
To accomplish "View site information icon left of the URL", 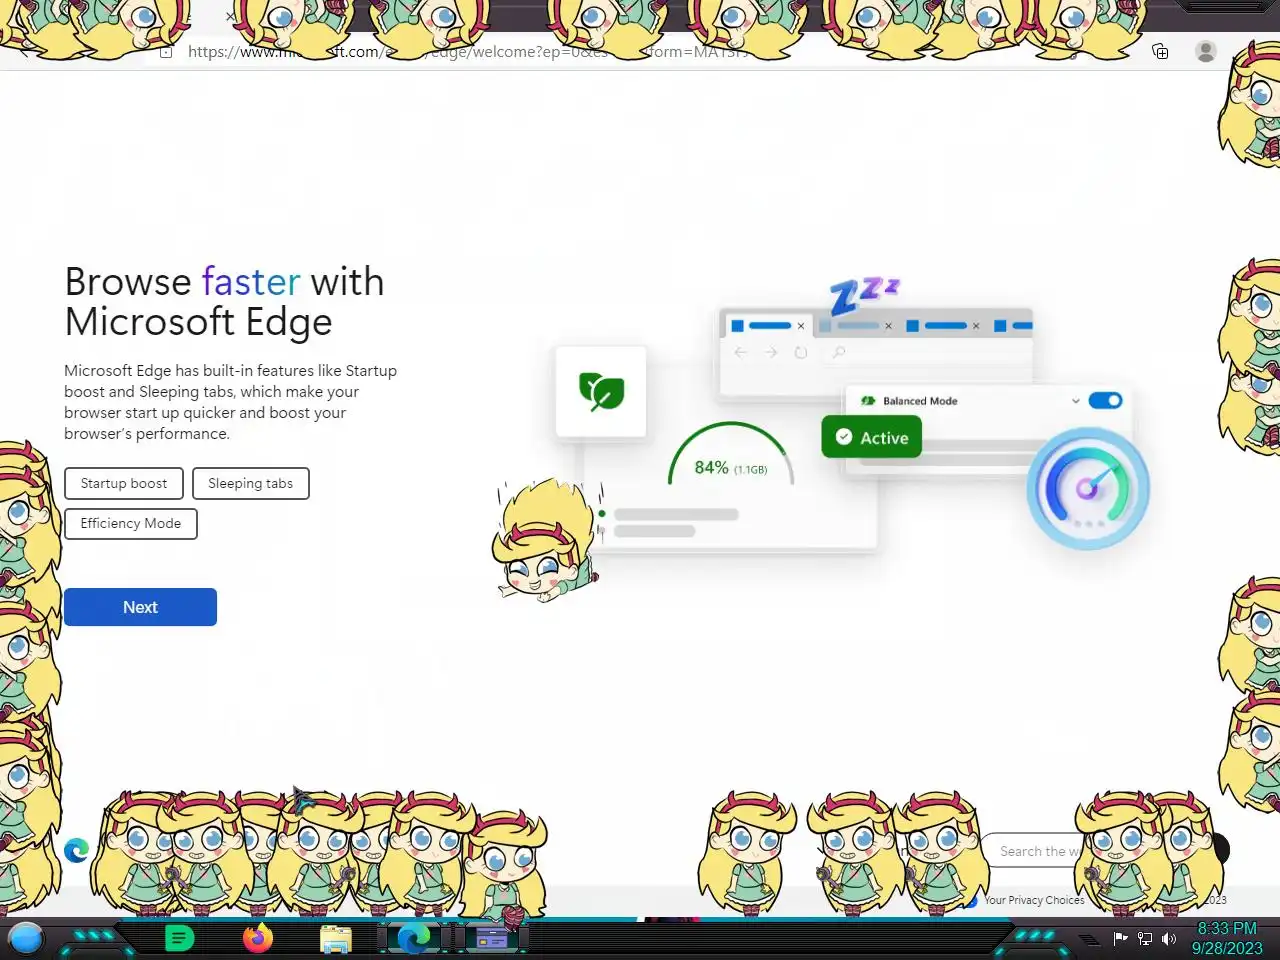I will (x=166, y=51).
